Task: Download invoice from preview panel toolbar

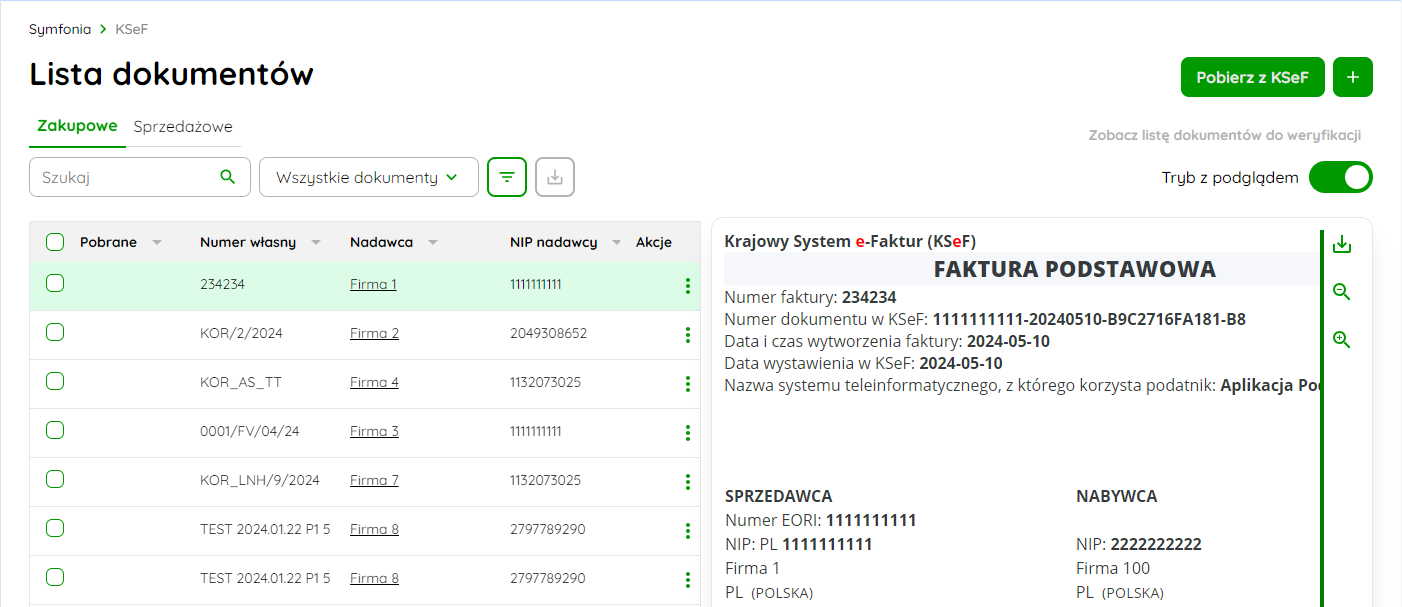Action: coord(1342,244)
